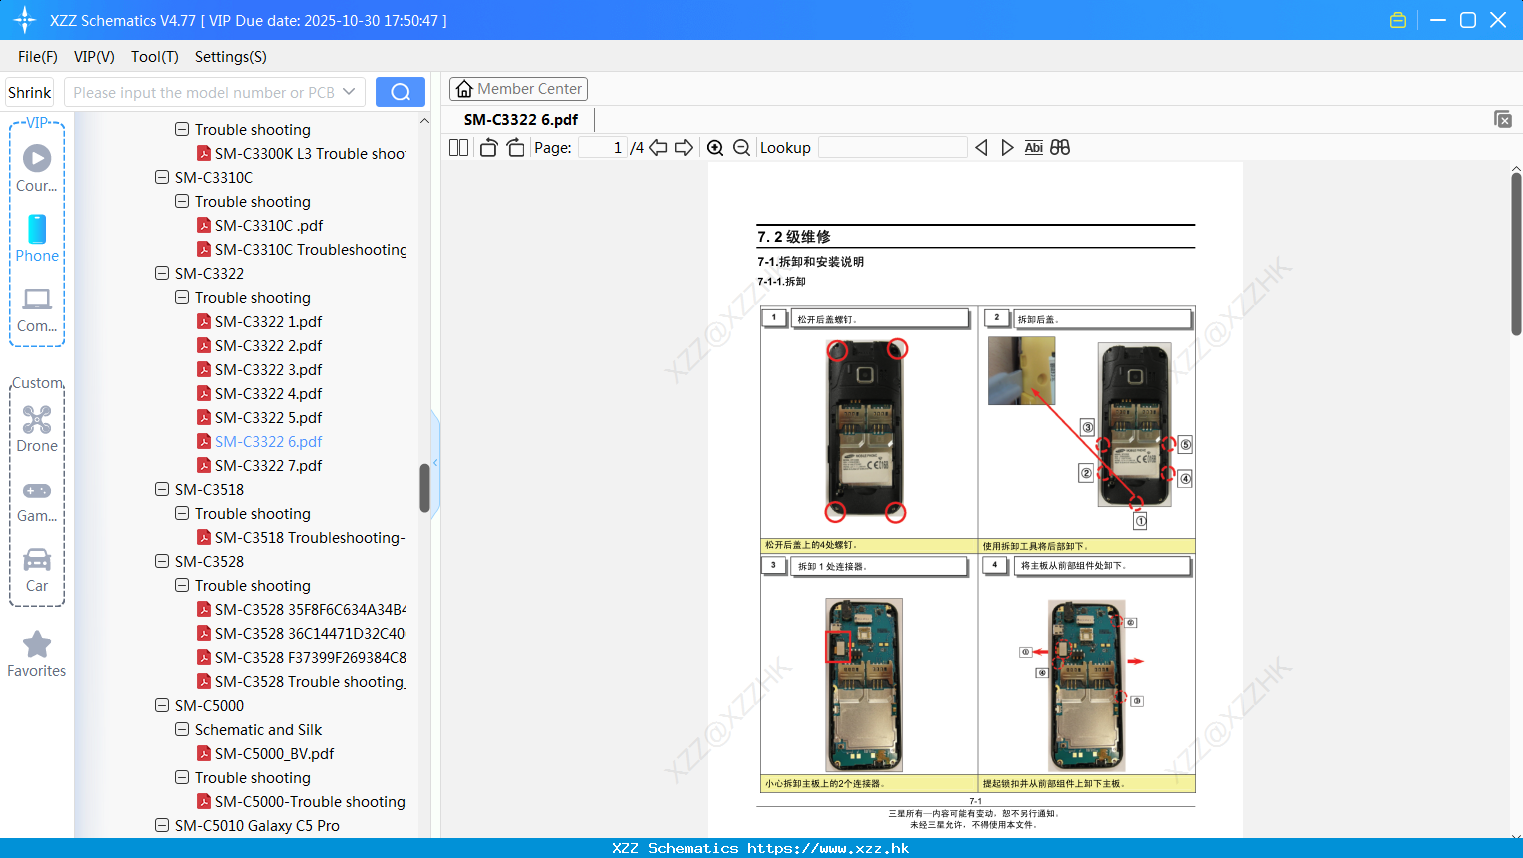Open SM-C3322 7.pdf
The width and height of the screenshot is (1523, 858).
pos(268,465)
